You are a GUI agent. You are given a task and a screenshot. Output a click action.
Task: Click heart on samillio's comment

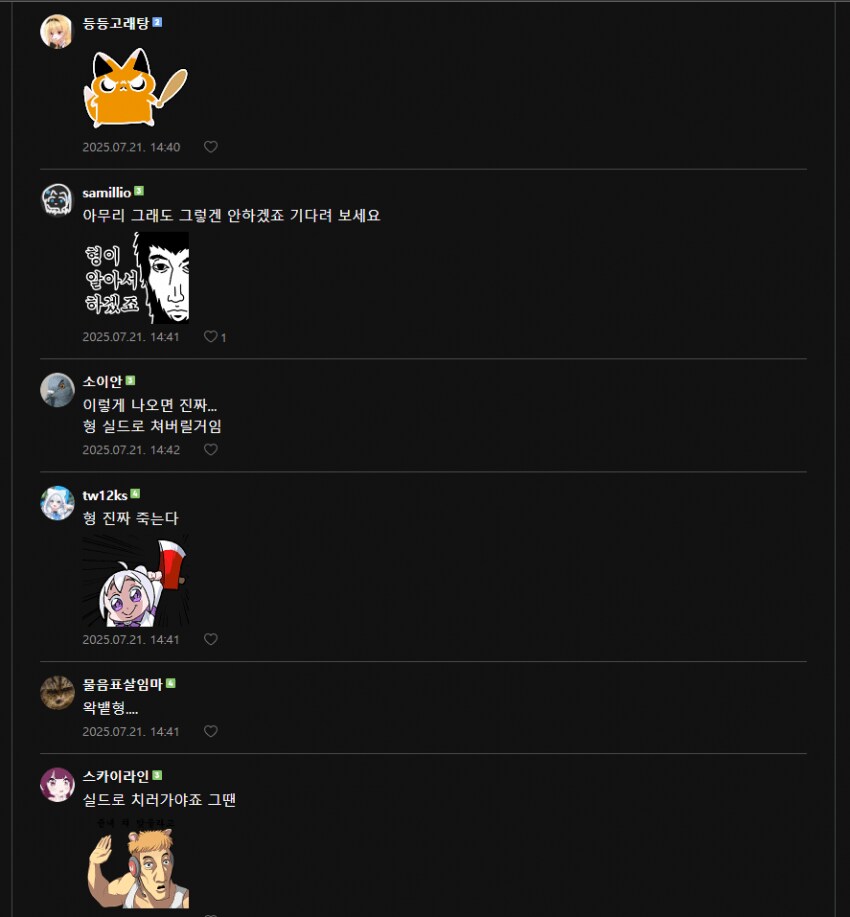211,336
